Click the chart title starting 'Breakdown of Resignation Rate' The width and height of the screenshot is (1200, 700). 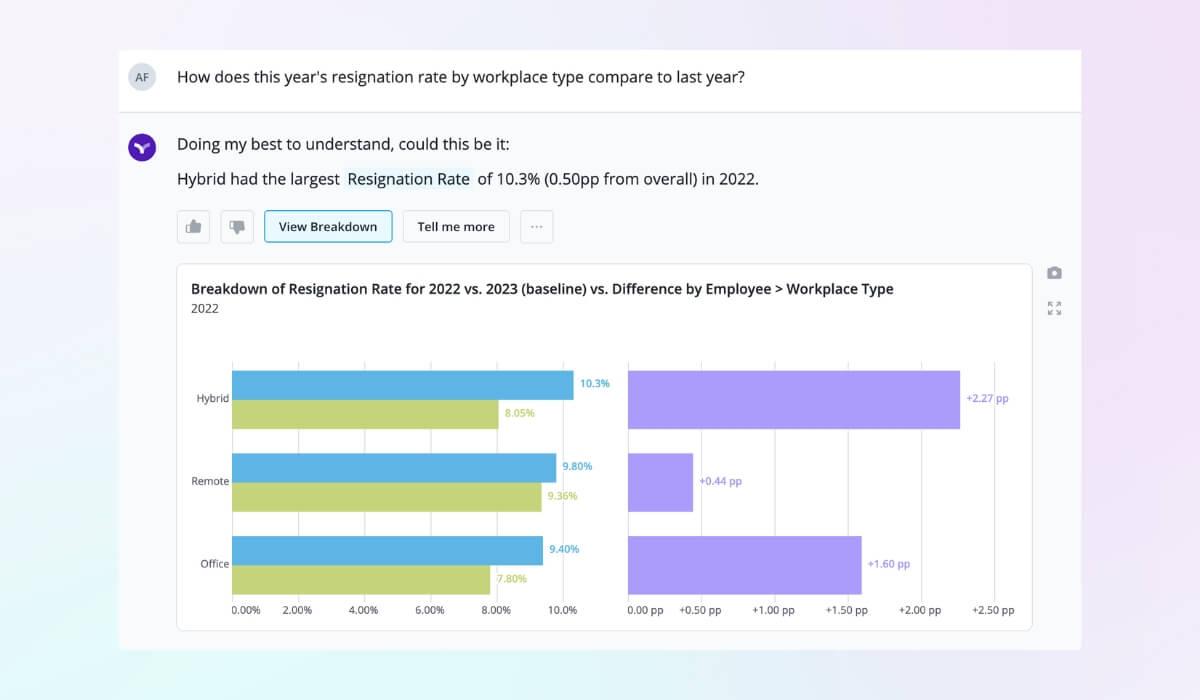pos(542,289)
